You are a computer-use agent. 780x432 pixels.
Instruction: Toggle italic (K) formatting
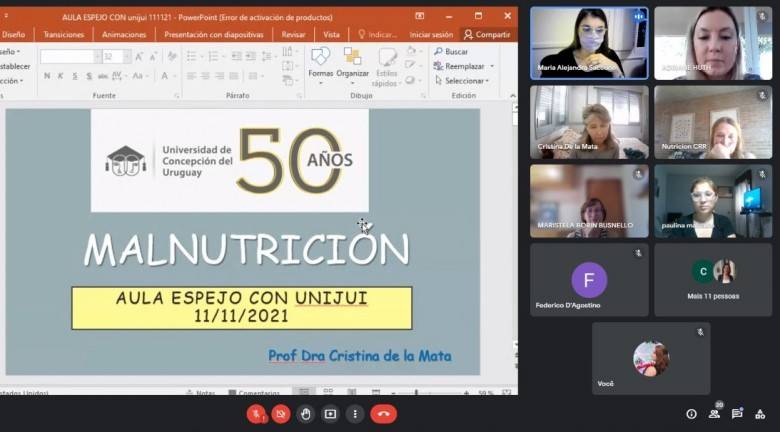point(60,76)
